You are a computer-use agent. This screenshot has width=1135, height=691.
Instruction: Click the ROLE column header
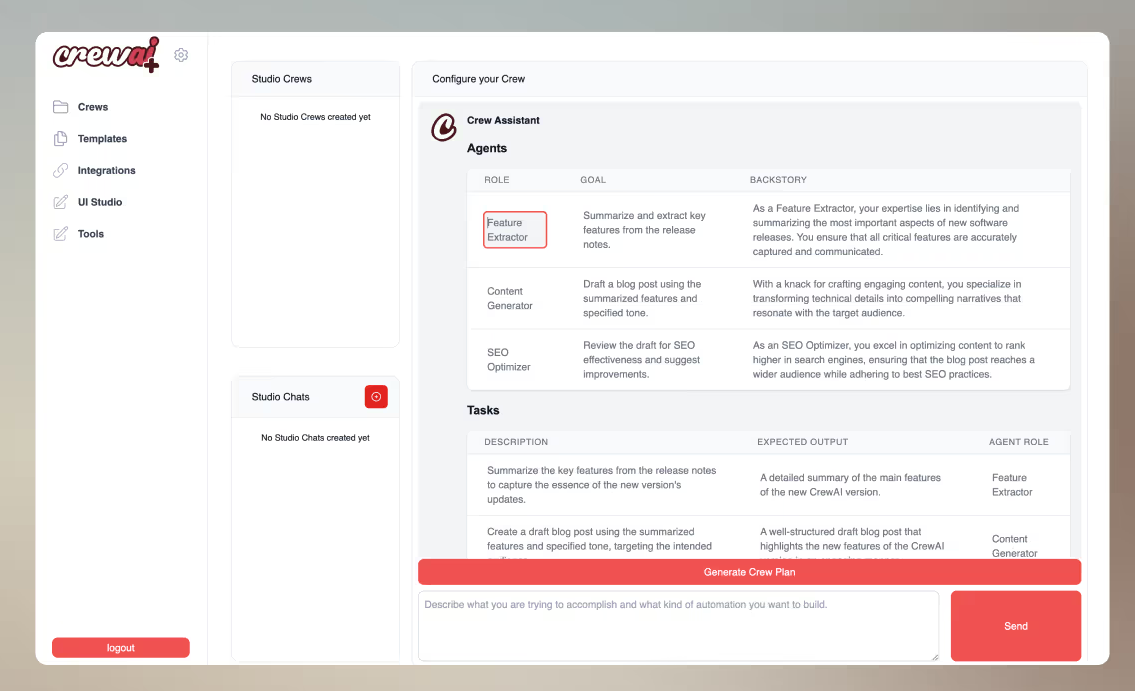497,179
